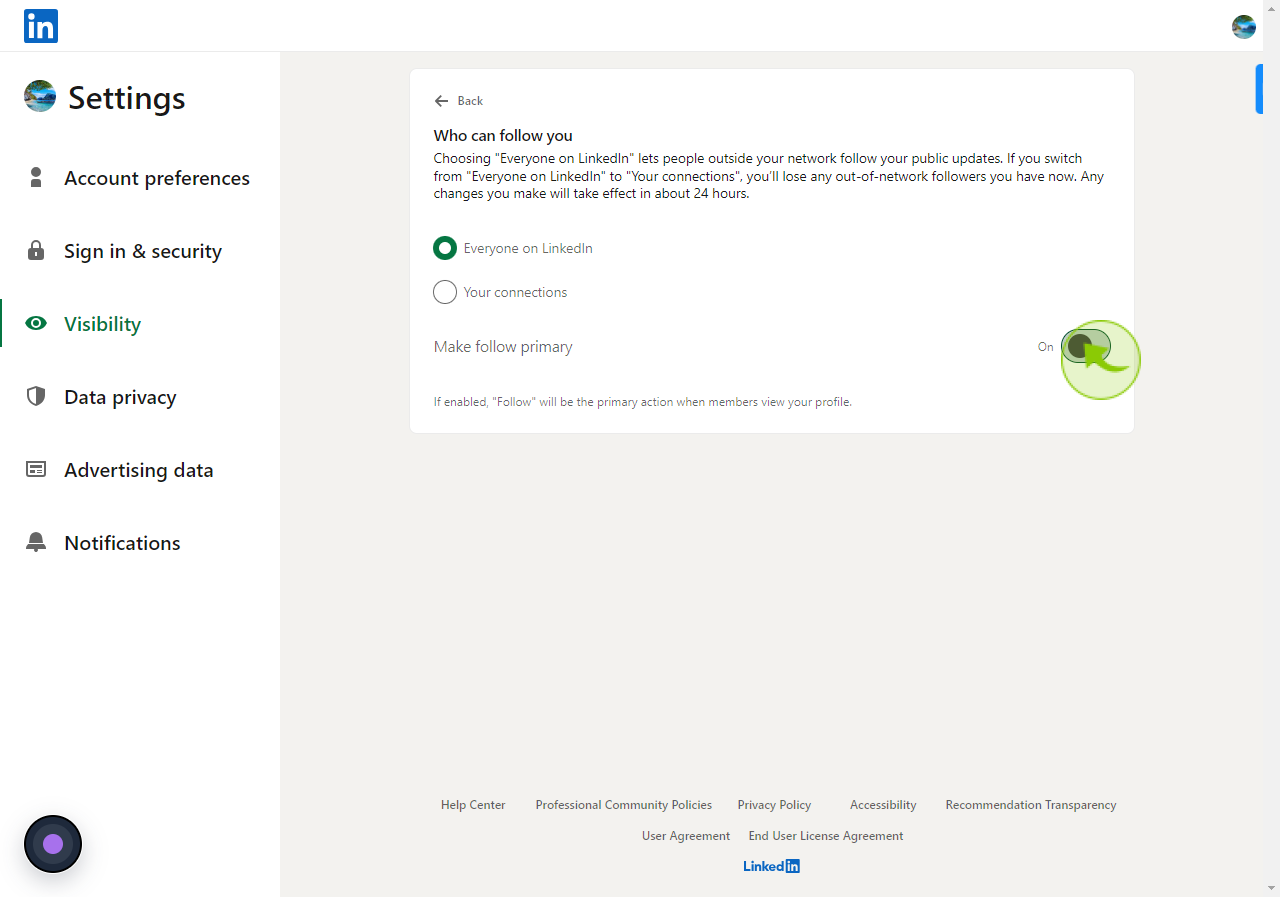Image resolution: width=1280 pixels, height=897 pixels.
Task: Click the 'Who can follow you' heading
Action: 503,136
